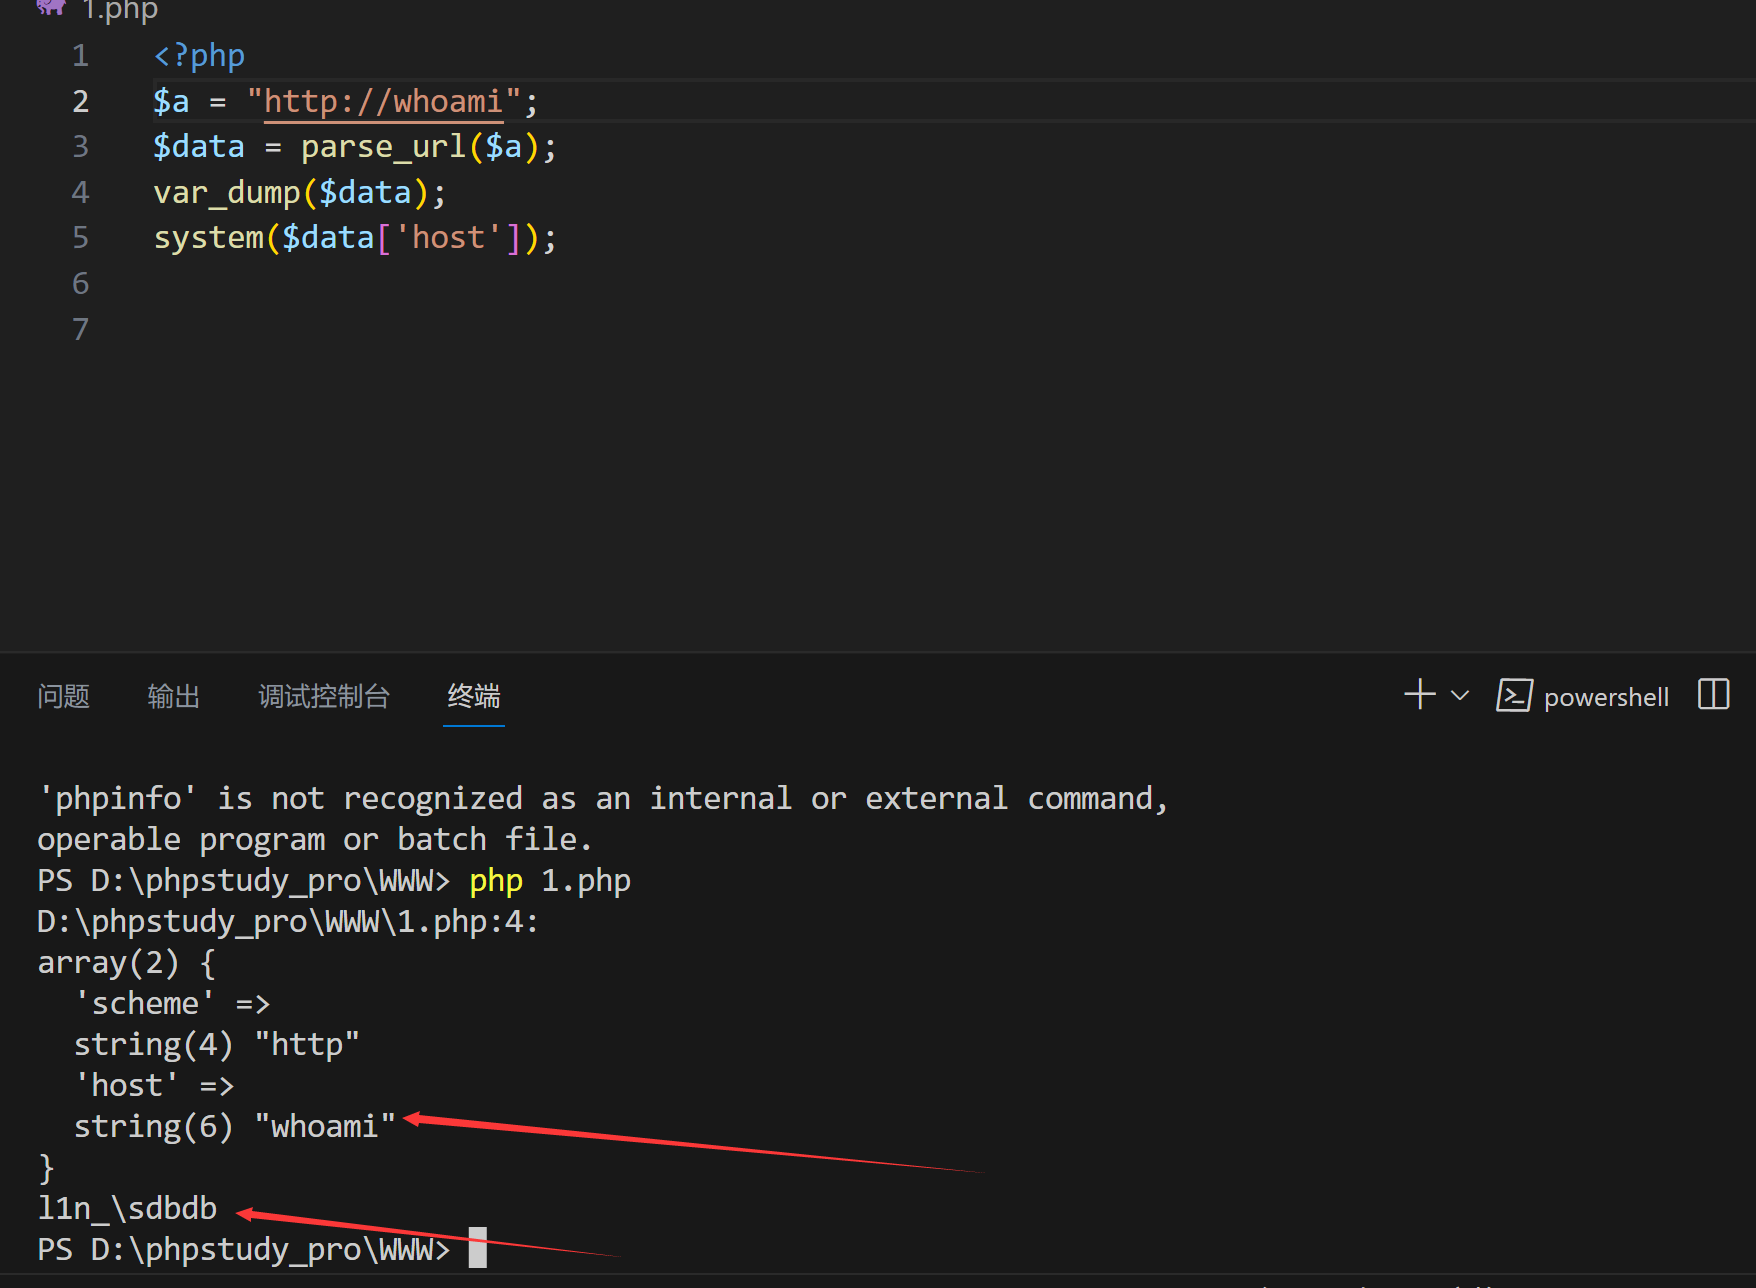Viewport: 1756px width, 1288px height.
Task: Click the 'host' array key in code
Action: tap(448, 238)
